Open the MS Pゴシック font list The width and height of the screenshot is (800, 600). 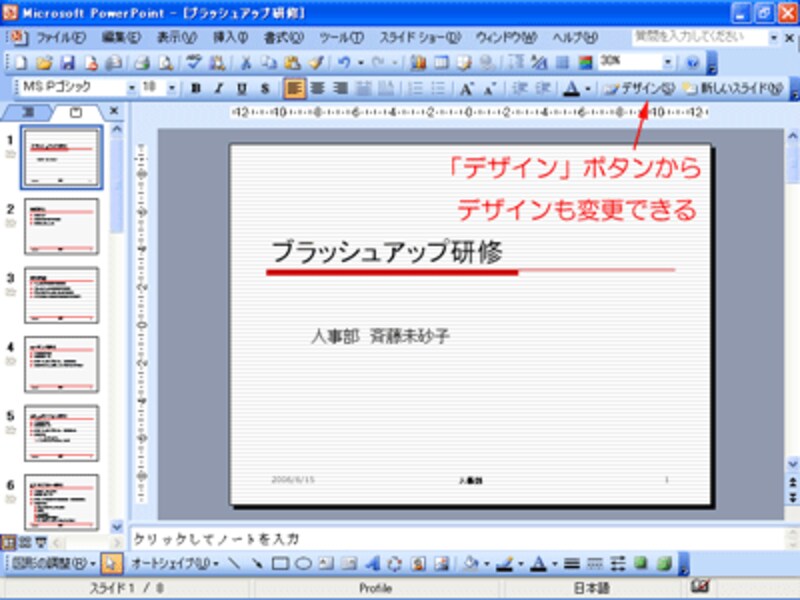[x=131, y=89]
